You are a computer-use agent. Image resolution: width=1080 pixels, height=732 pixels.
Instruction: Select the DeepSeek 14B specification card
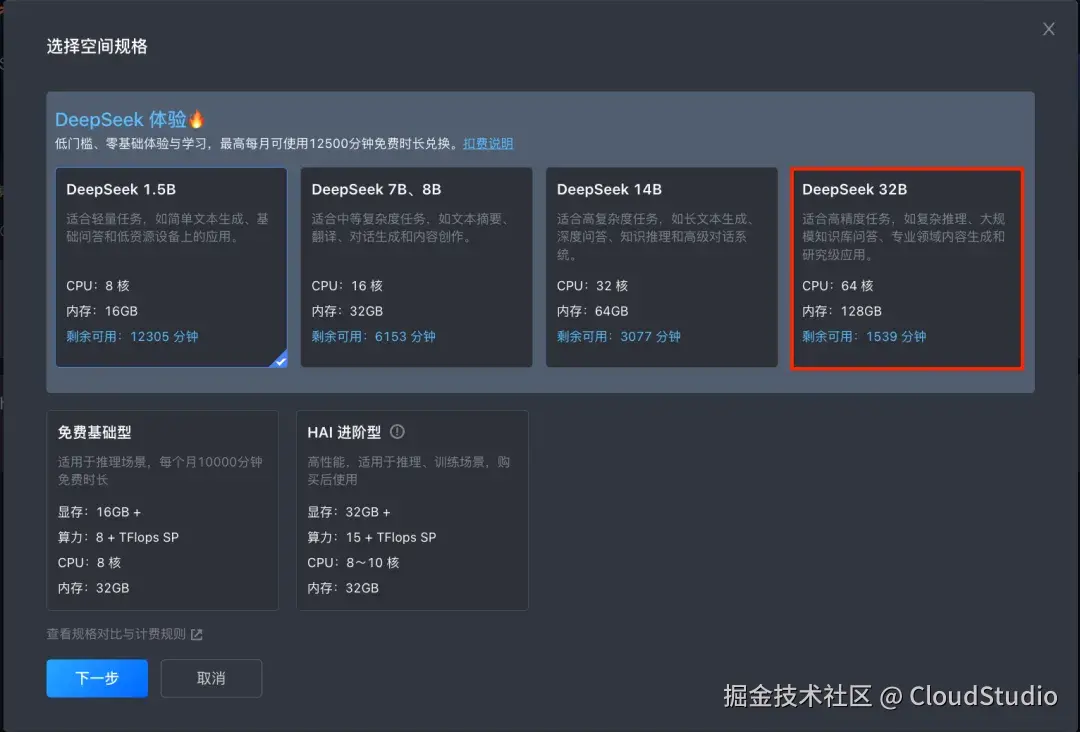[661, 267]
